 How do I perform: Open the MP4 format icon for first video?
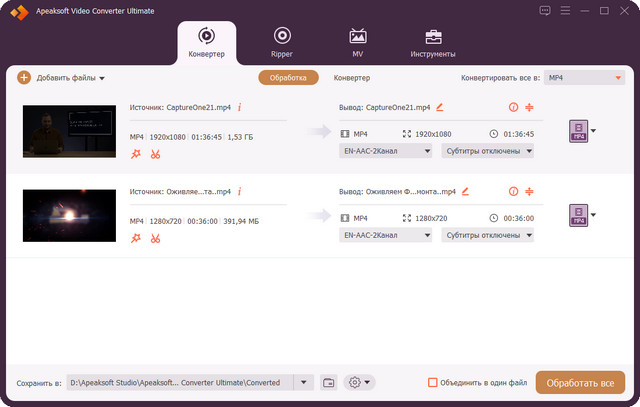point(577,131)
